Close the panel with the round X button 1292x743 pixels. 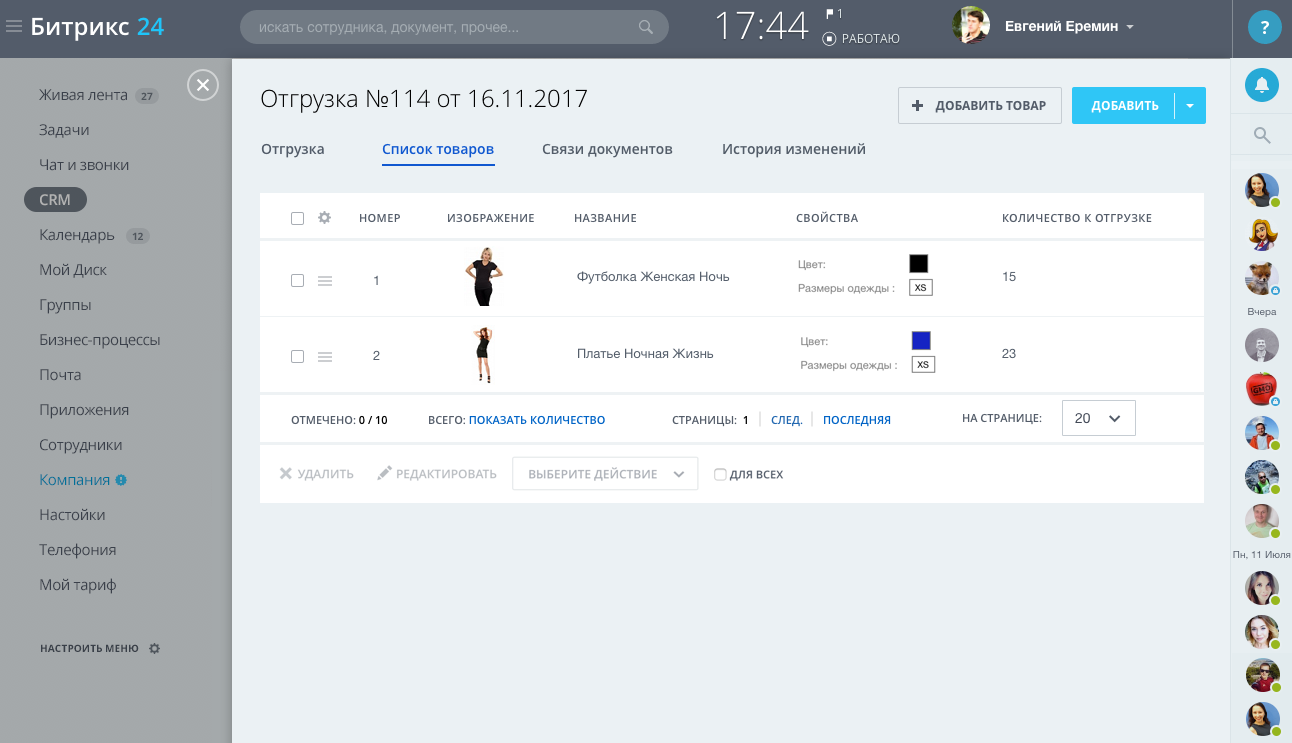click(202, 86)
